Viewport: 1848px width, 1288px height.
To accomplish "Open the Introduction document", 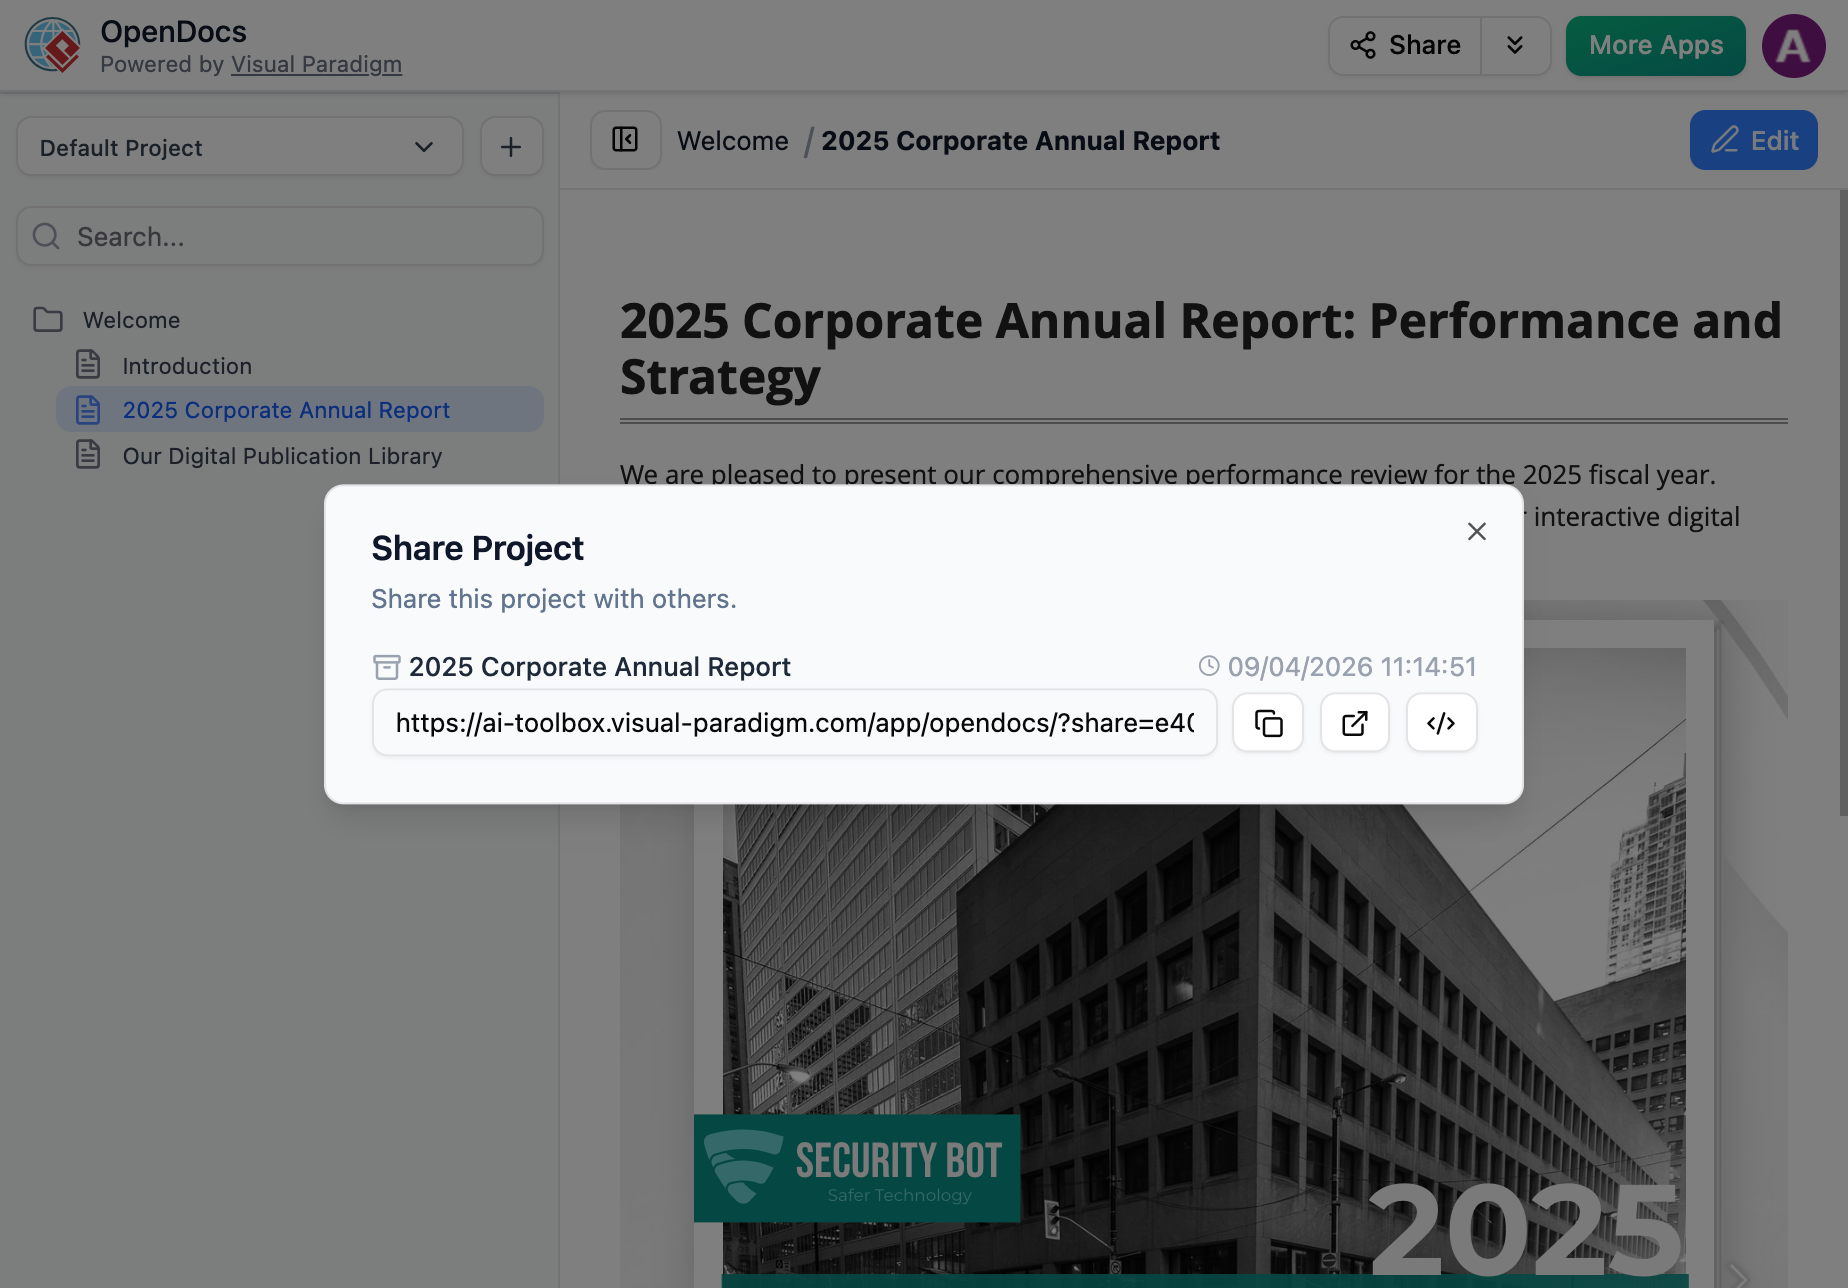I will (x=187, y=365).
